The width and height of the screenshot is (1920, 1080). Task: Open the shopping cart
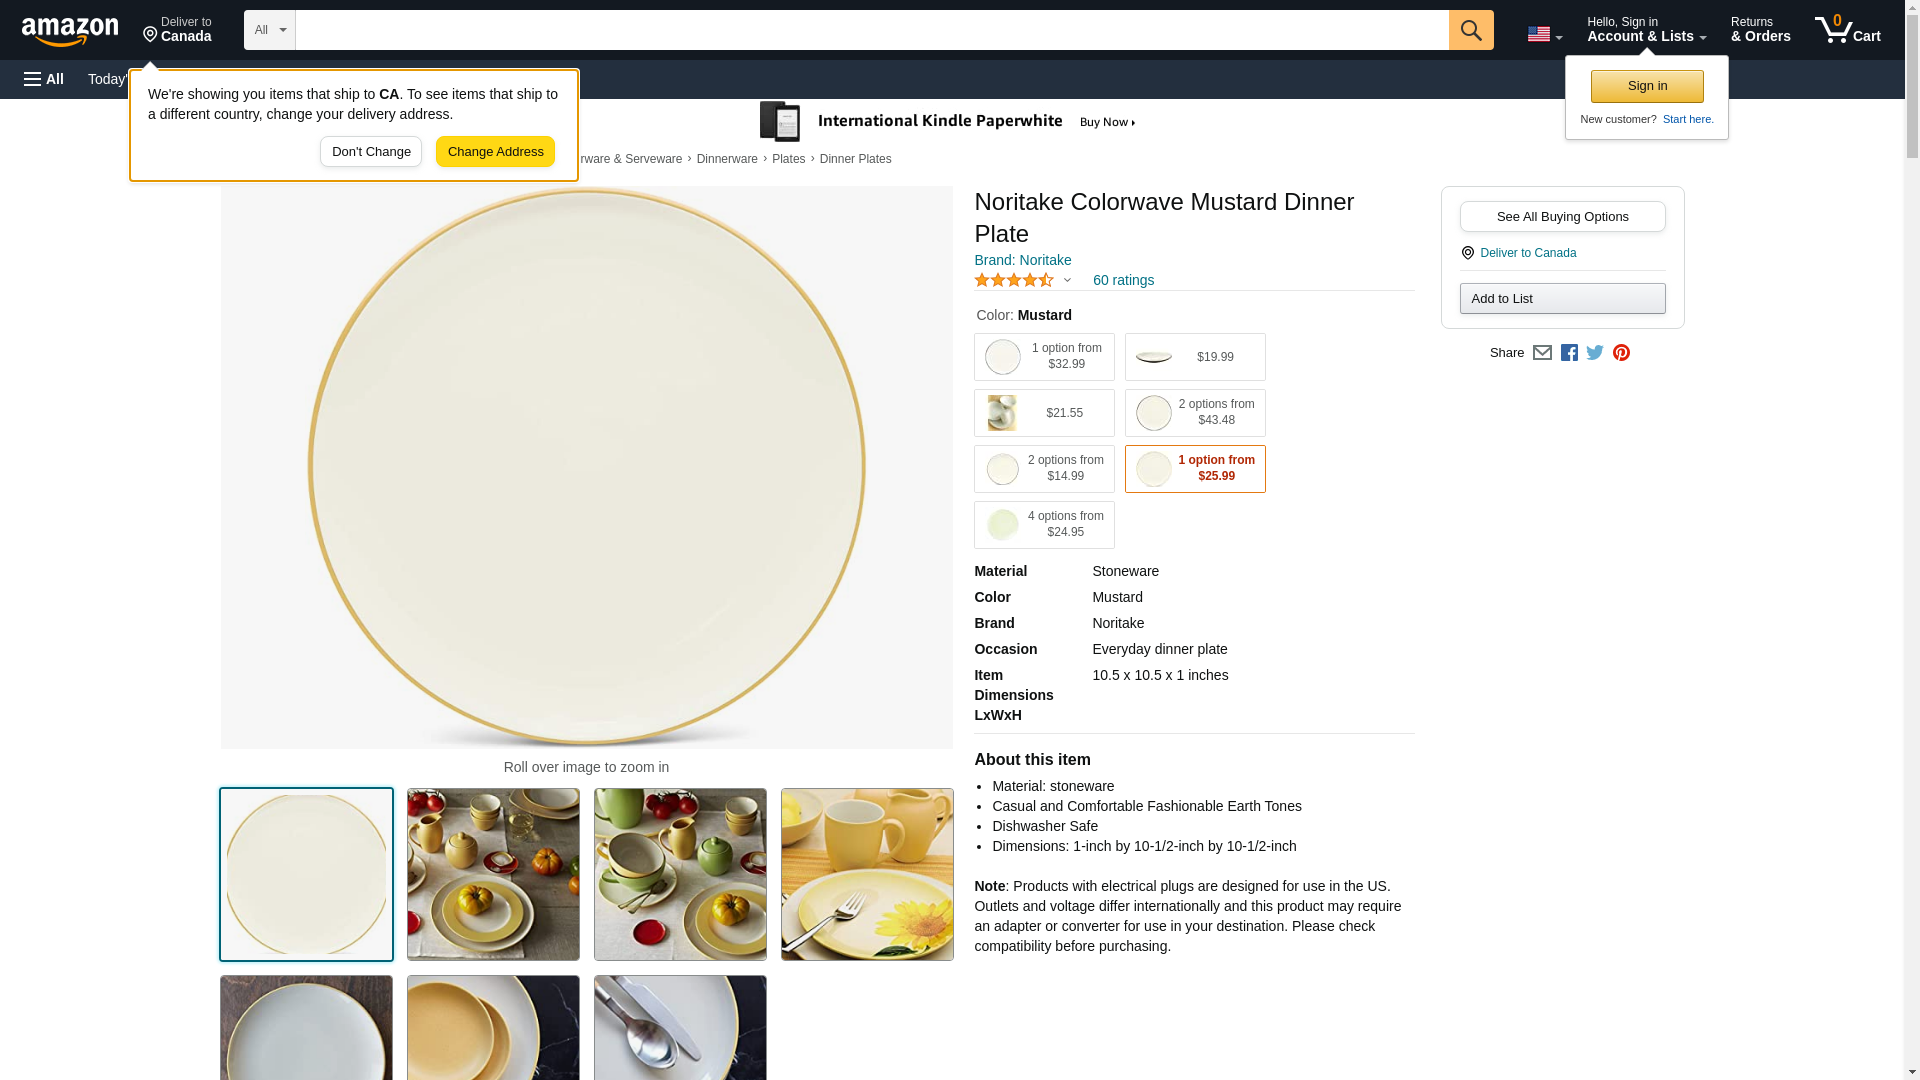[x=1847, y=30]
